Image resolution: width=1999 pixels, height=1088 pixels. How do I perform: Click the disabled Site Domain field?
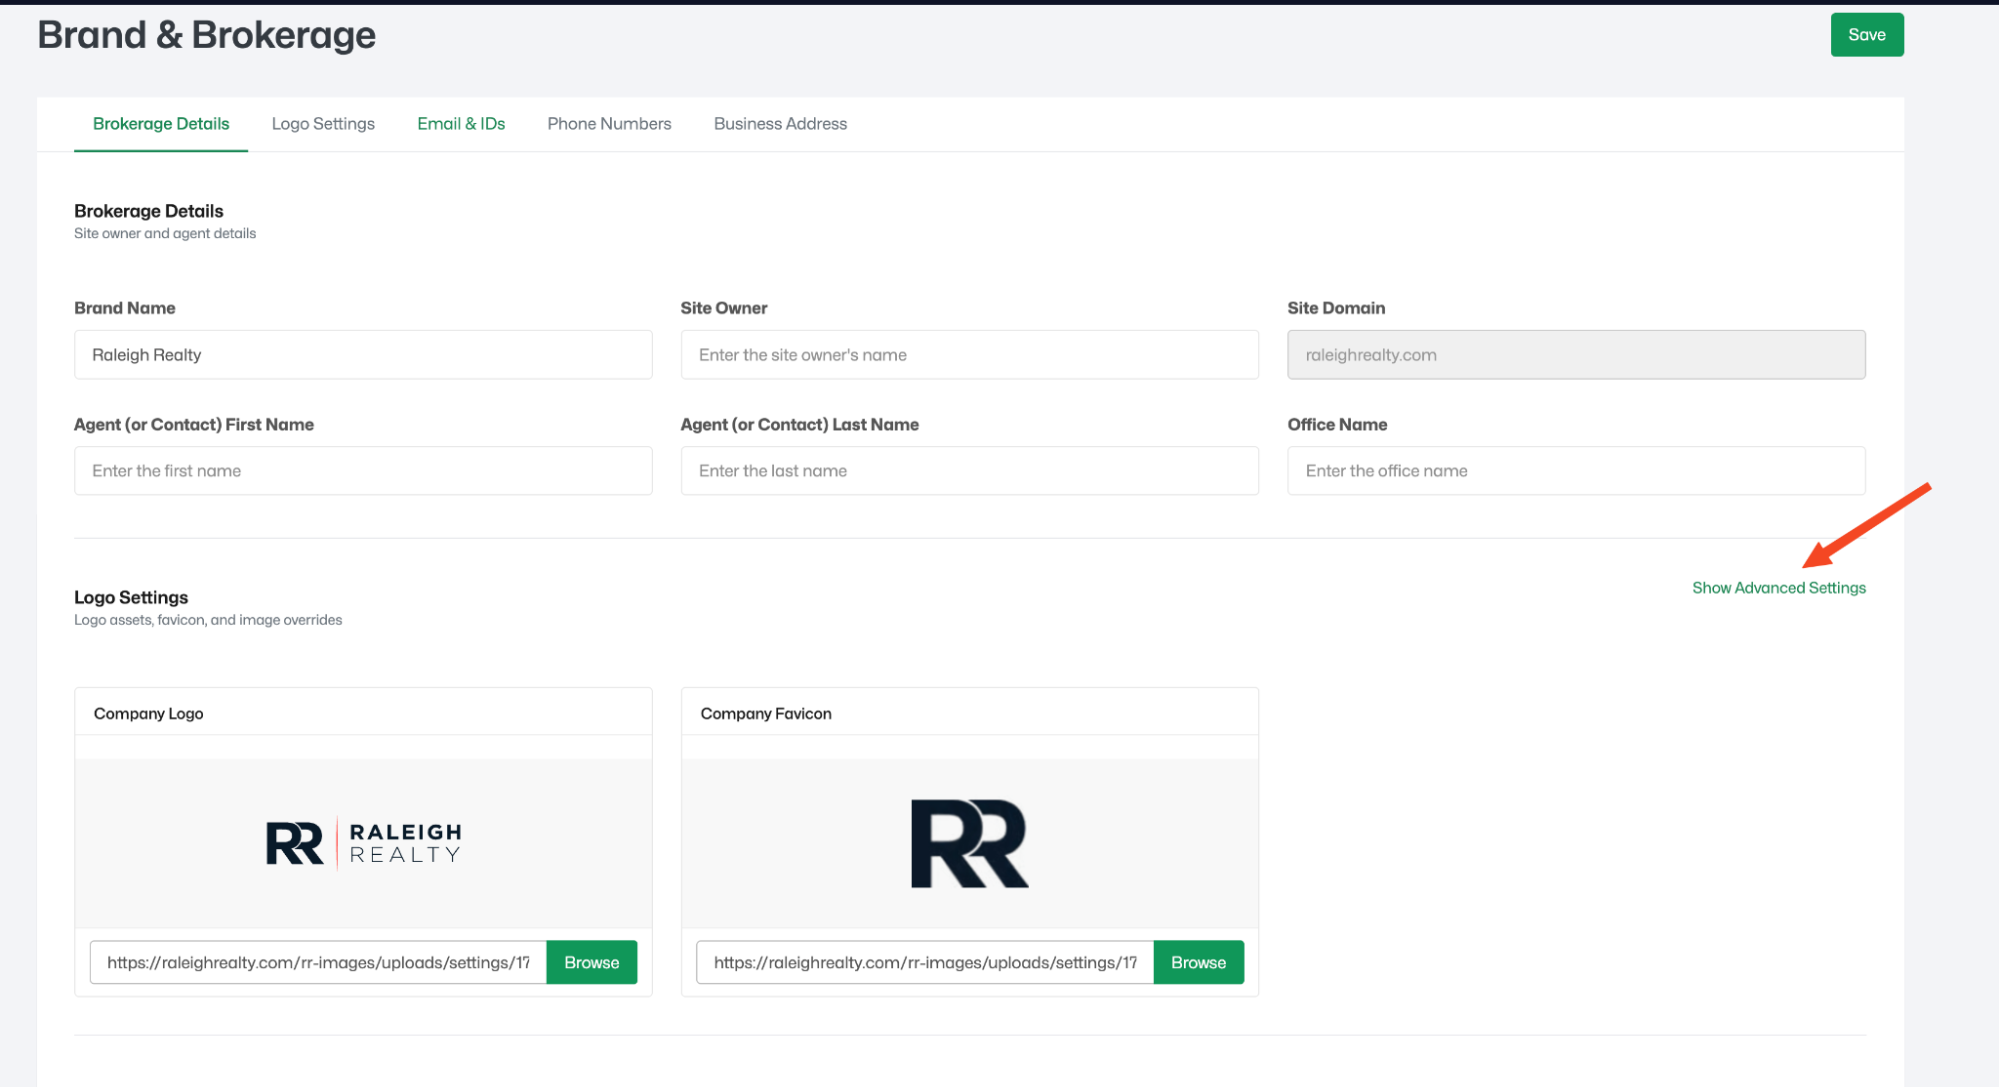(x=1576, y=355)
